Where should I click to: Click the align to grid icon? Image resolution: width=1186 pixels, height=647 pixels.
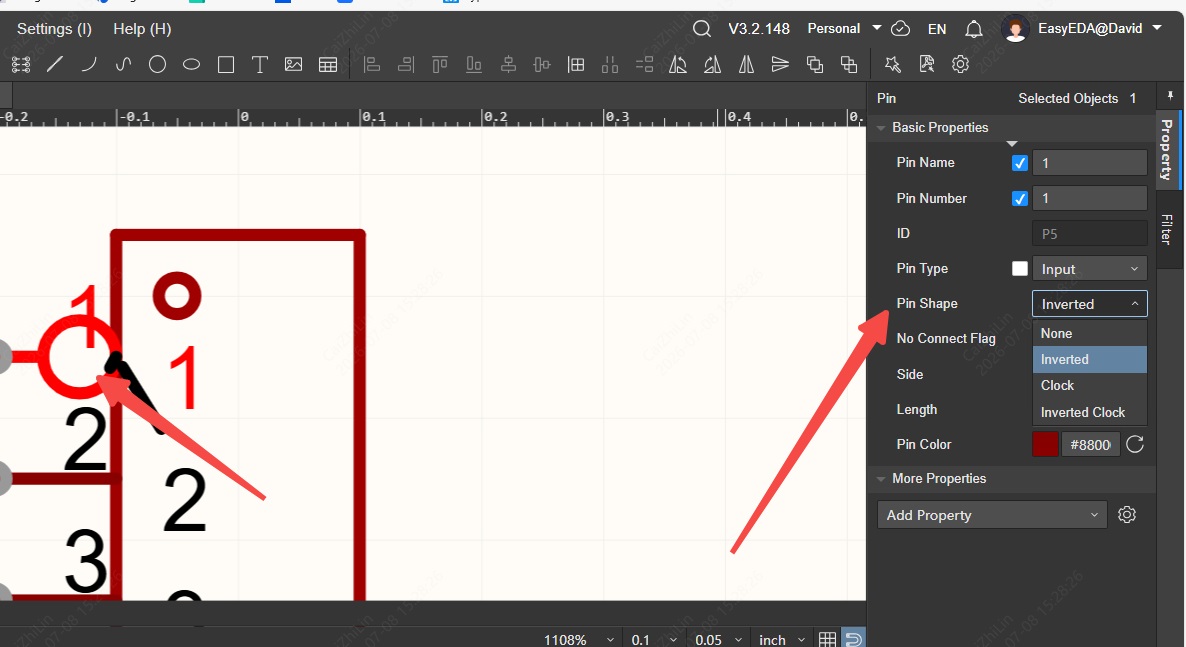tap(576, 65)
